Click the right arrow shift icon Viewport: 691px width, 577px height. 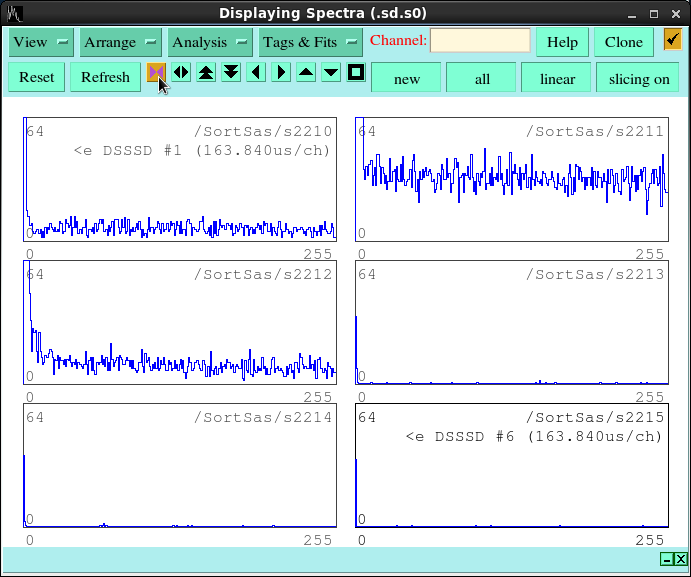[281, 73]
